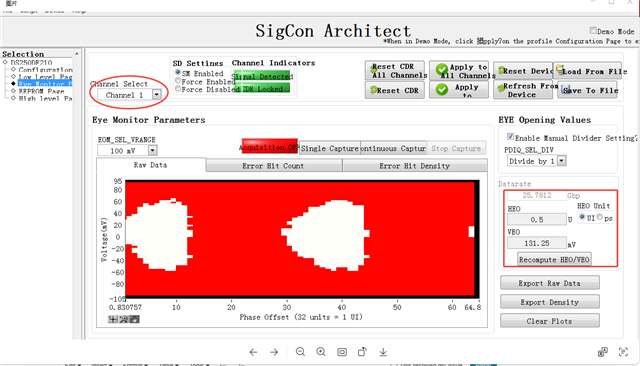Open the Channel Select dropdown arrow
The image size is (640, 366).
(156, 95)
